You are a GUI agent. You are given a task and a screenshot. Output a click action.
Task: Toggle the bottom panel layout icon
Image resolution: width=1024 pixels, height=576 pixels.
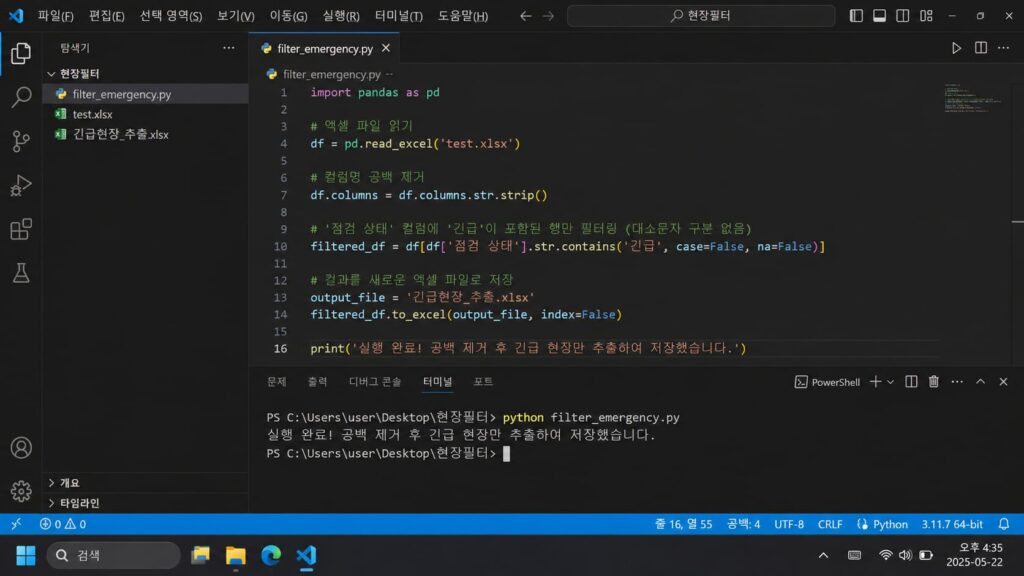pyautogui.click(x=880, y=16)
